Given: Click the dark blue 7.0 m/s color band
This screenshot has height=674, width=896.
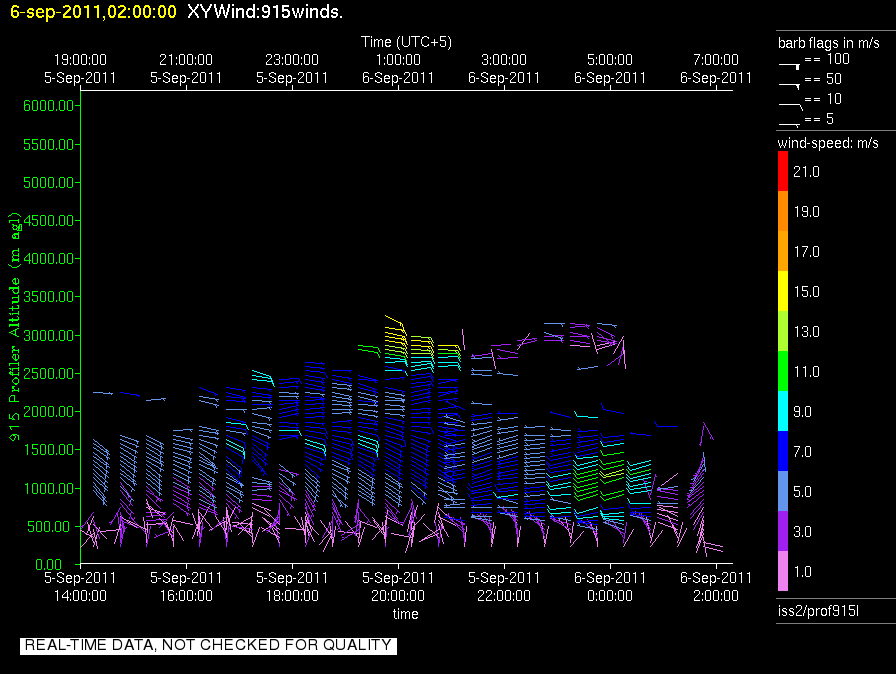Looking at the screenshot, I should point(783,451).
